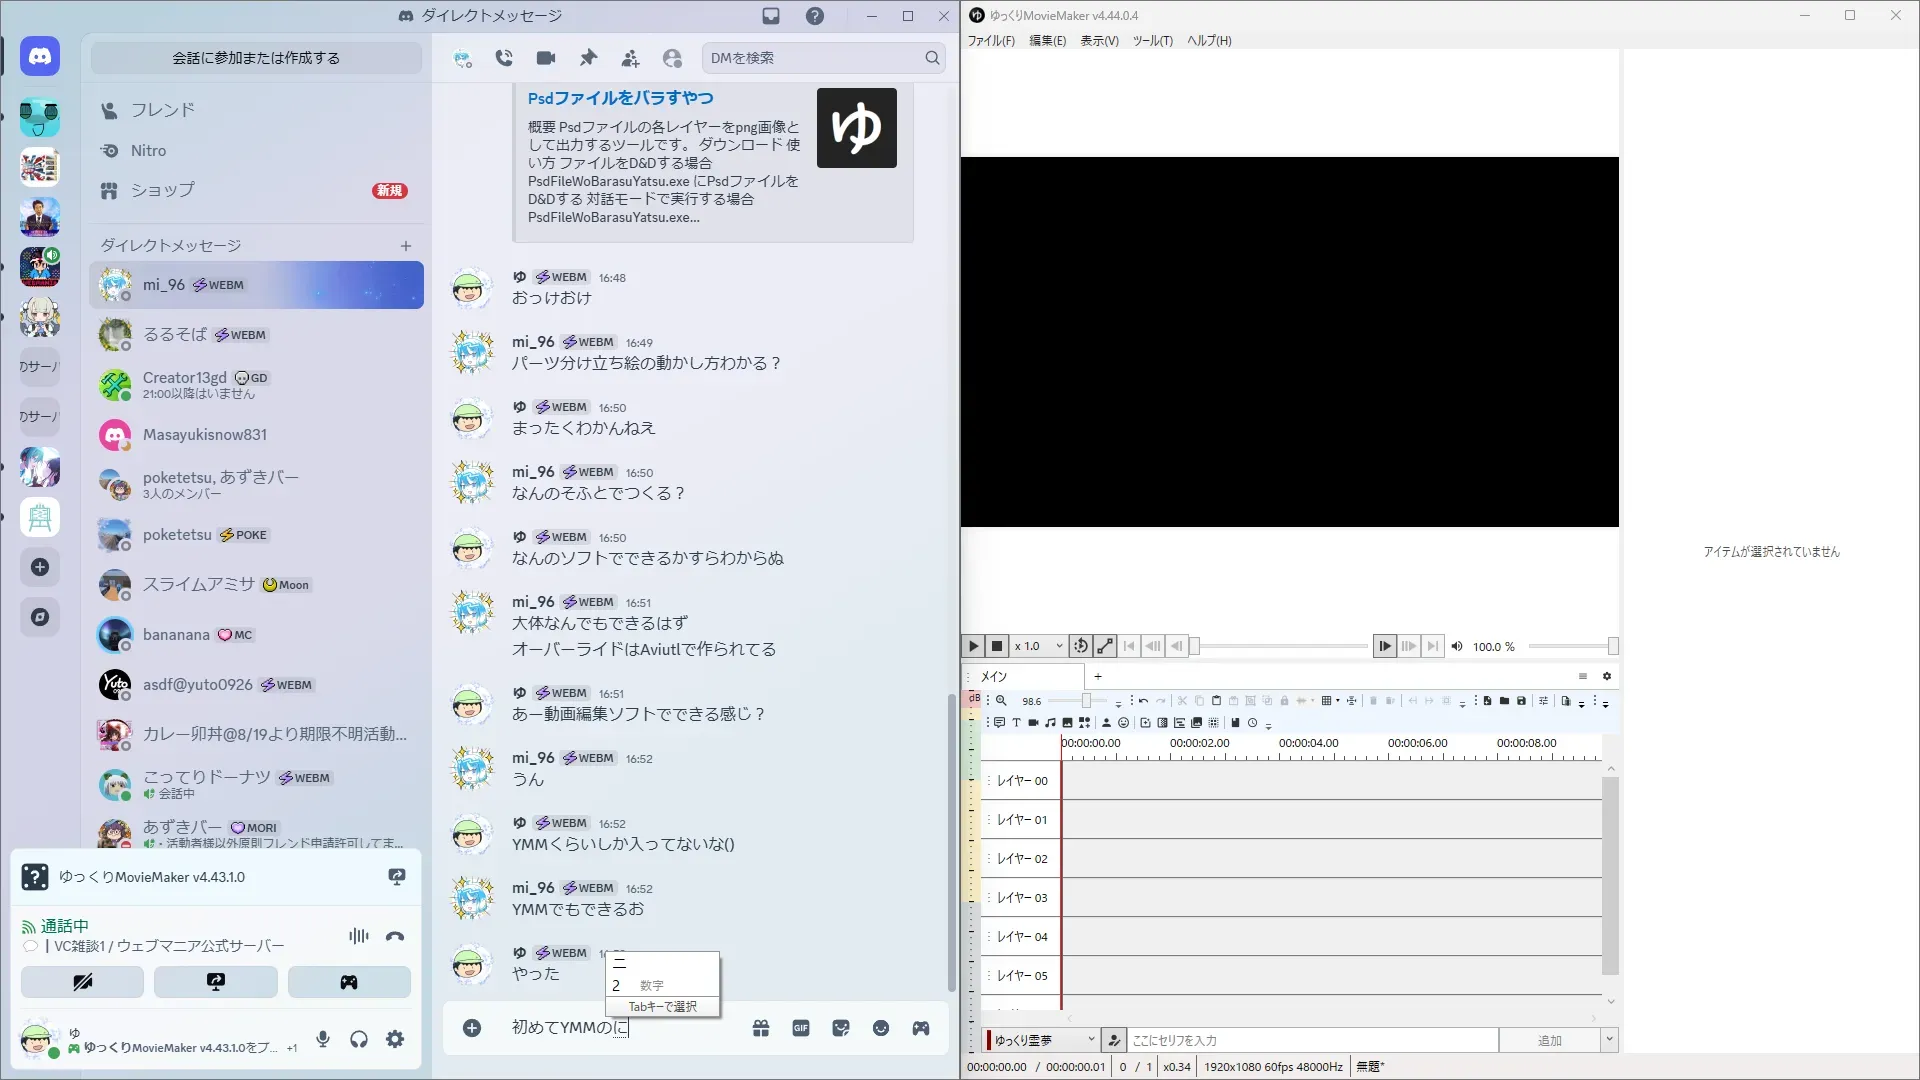Open timeline settings gear icon
1920x1080 pixels.
coord(1607,676)
